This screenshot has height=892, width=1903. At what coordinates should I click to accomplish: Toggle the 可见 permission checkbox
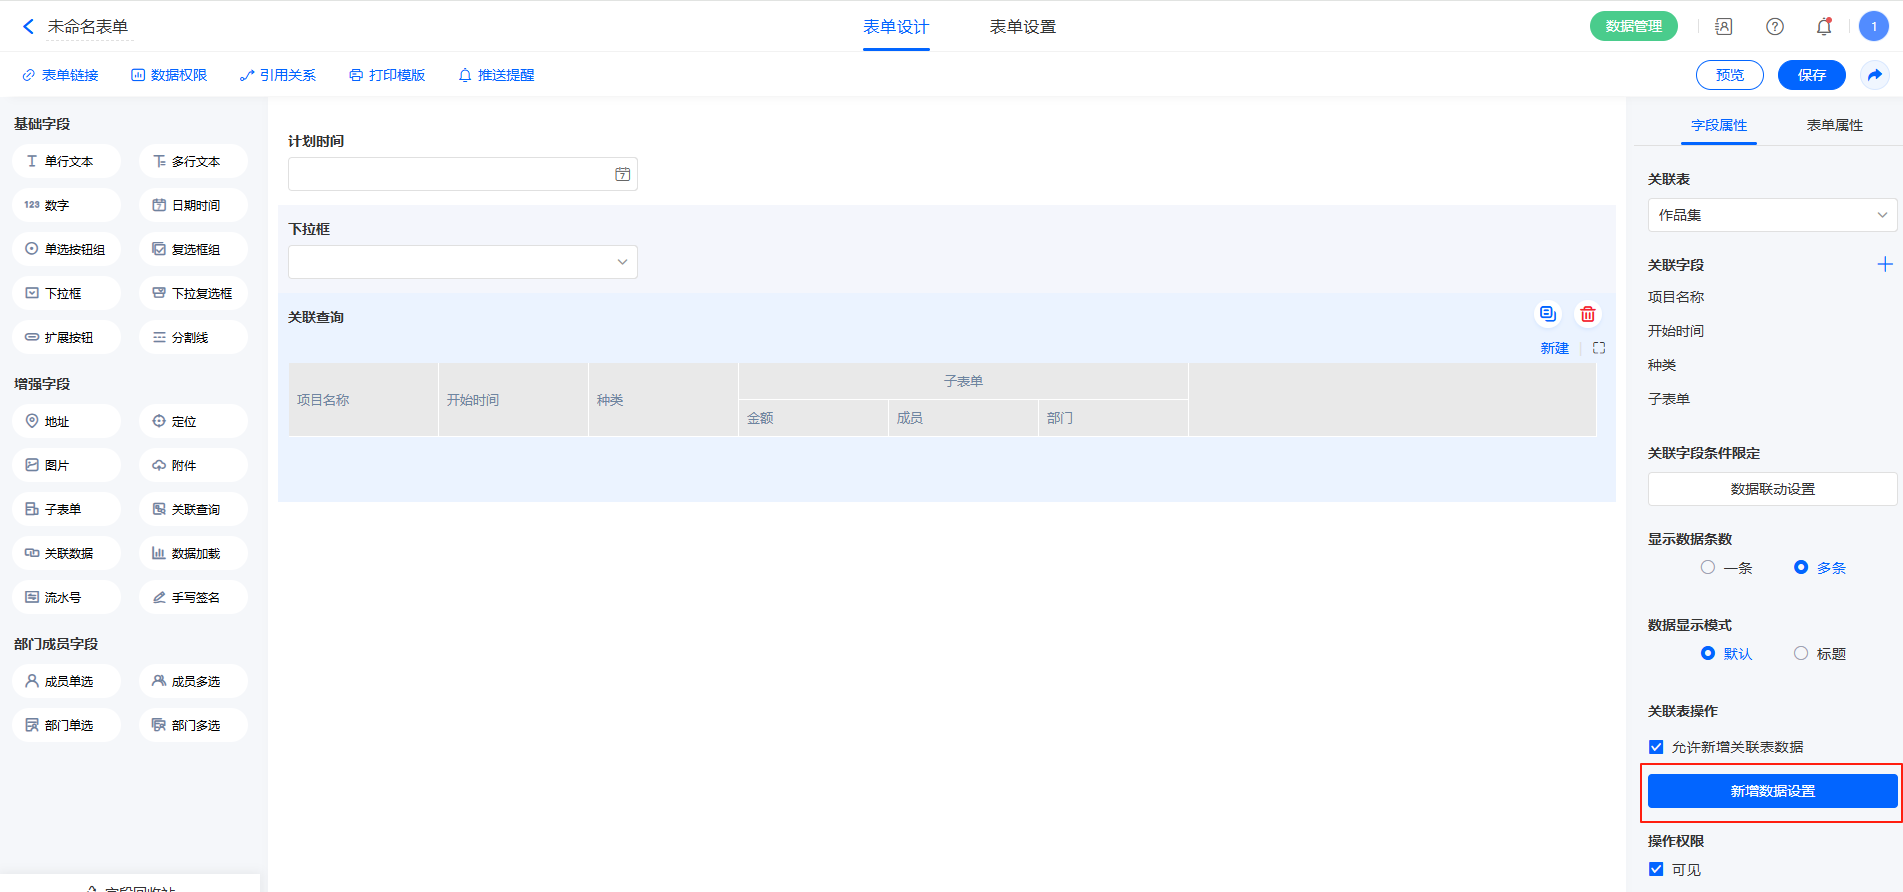point(1656,869)
